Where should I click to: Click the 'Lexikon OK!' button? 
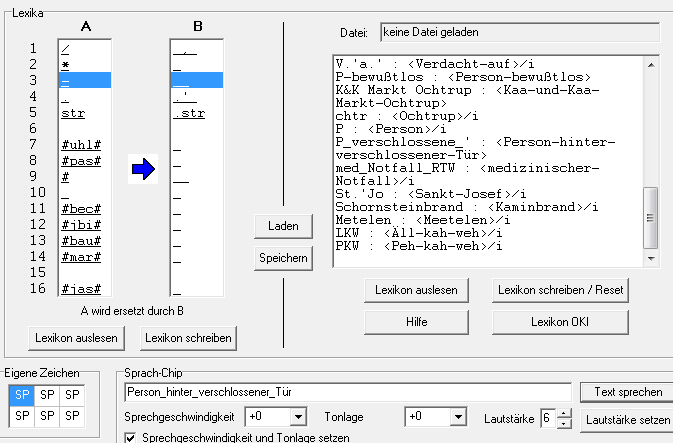(x=559, y=322)
